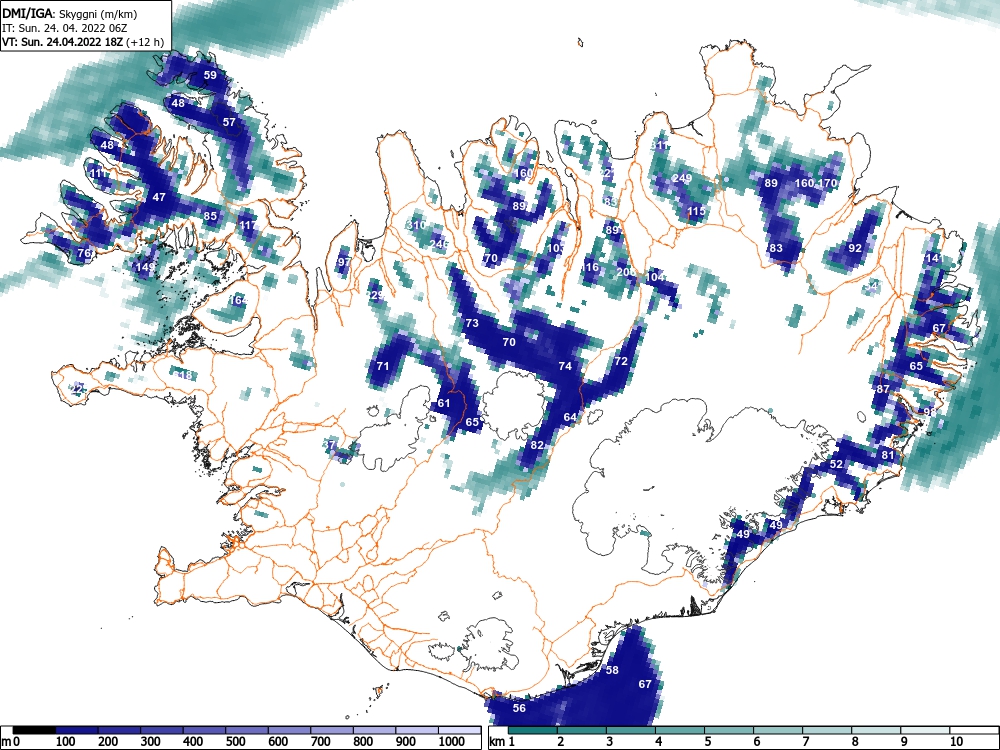The height and width of the screenshot is (750, 1000).
Task: Click the visibility value '57' on the map
Action: point(229,122)
